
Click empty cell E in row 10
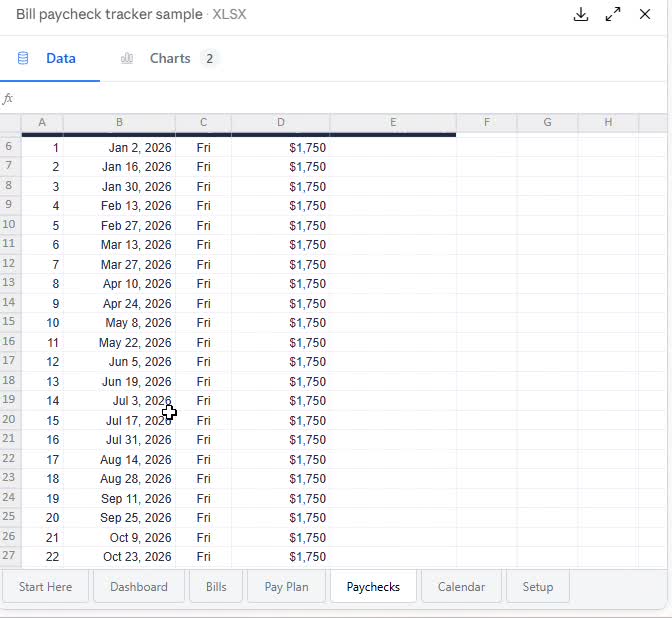point(393,226)
